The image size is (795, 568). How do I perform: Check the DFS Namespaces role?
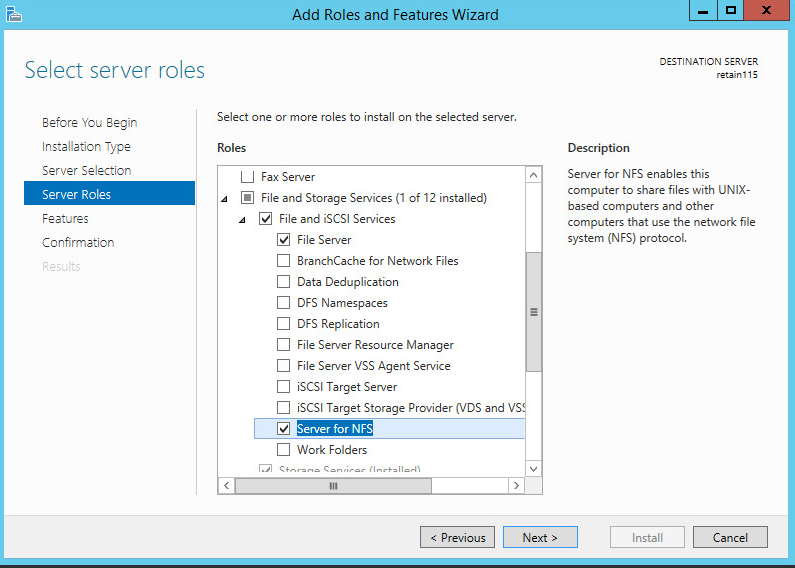pos(284,303)
